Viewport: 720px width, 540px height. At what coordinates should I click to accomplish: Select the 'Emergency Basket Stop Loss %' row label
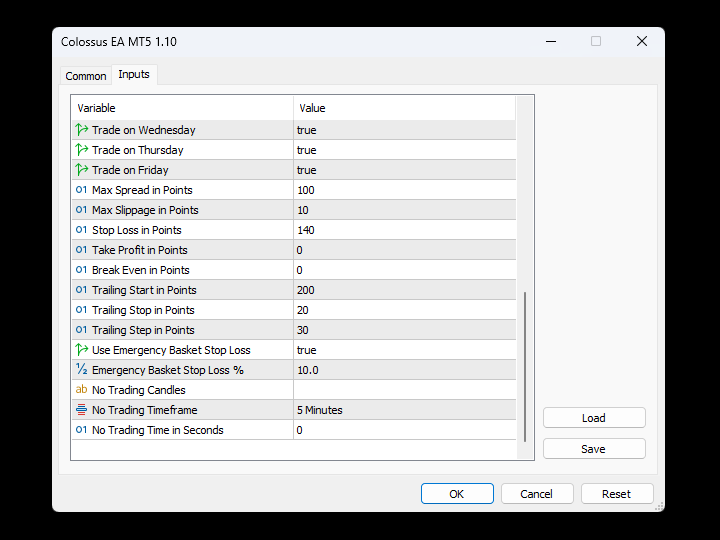(x=168, y=370)
